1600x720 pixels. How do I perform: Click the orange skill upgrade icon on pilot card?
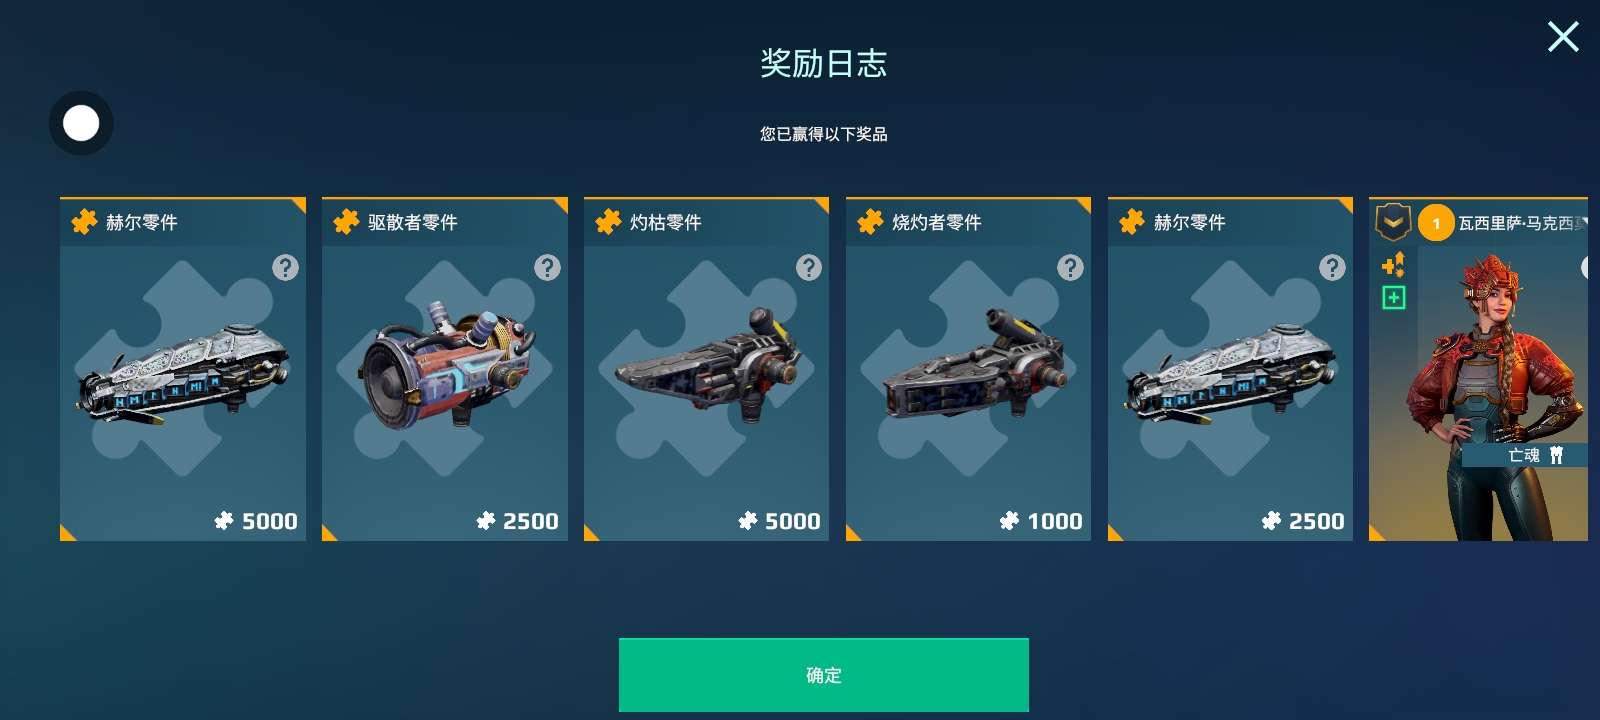pyautogui.click(x=1393, y=264)
